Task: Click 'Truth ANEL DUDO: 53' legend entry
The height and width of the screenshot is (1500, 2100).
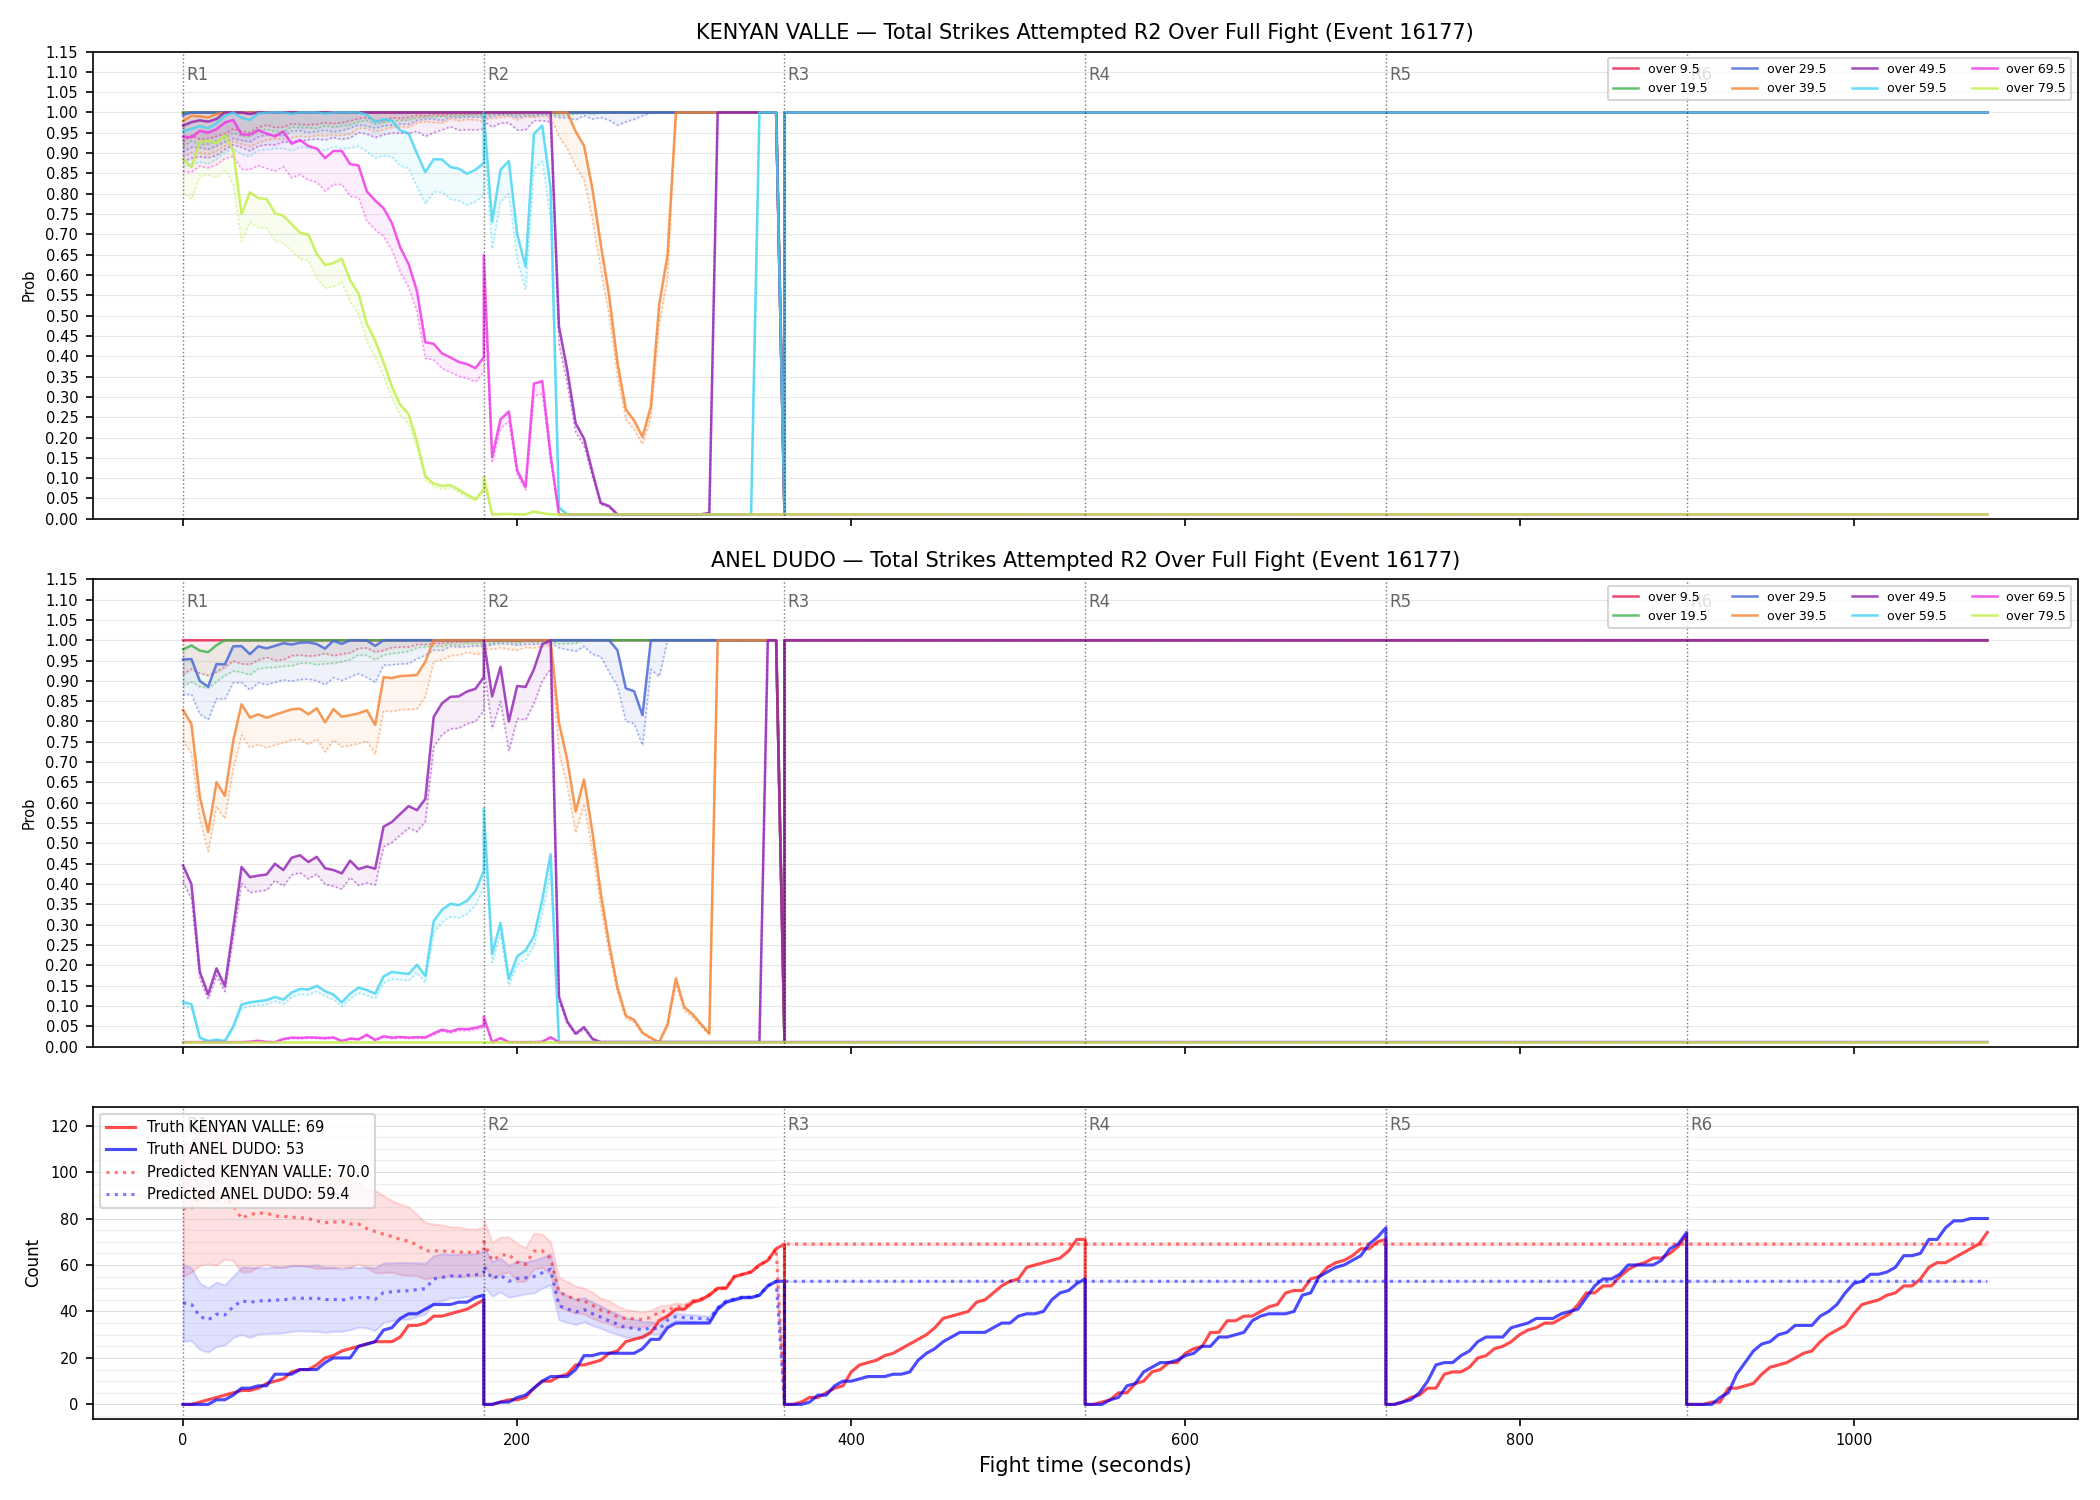Action: (x=204, y=1149)
